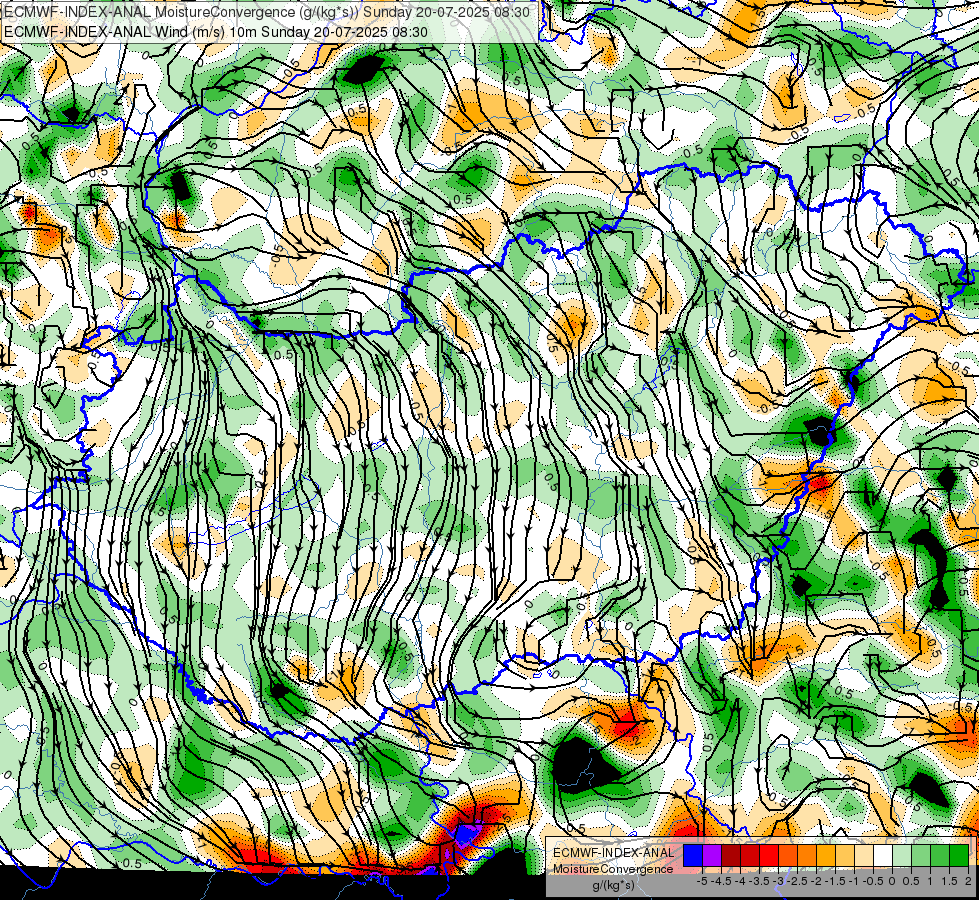Click the '1.5' legend scale value

[949, 881]
